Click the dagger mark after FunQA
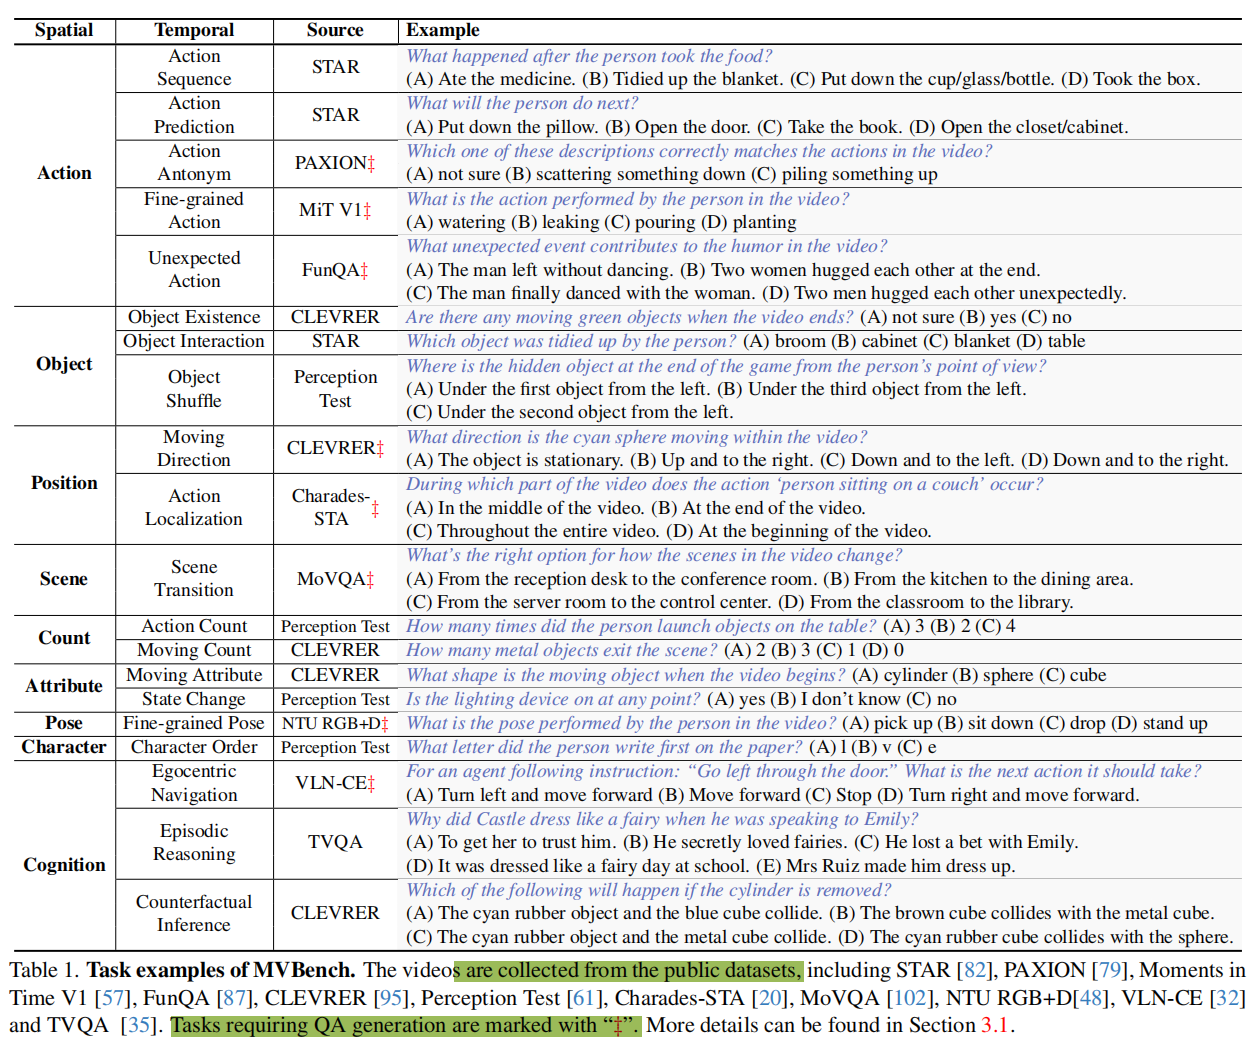The height and width of the screenshot is (1045, 1257). 364,270
